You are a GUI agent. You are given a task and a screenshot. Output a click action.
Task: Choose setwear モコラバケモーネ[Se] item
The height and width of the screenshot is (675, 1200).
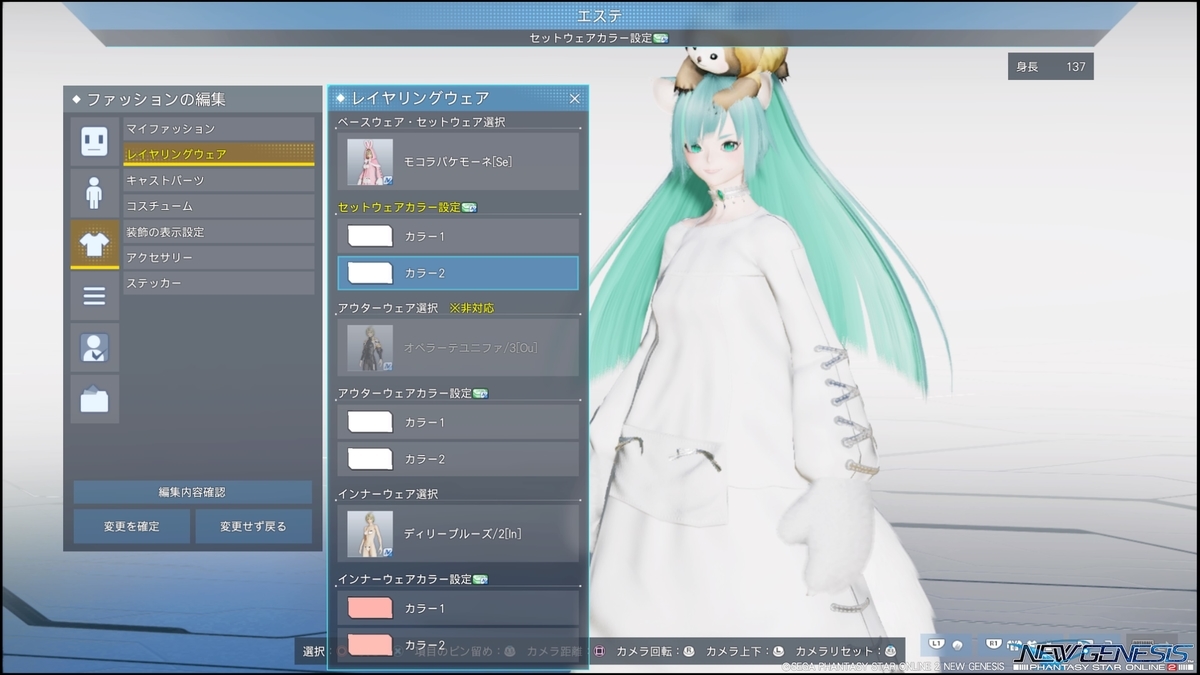[458, 162]
